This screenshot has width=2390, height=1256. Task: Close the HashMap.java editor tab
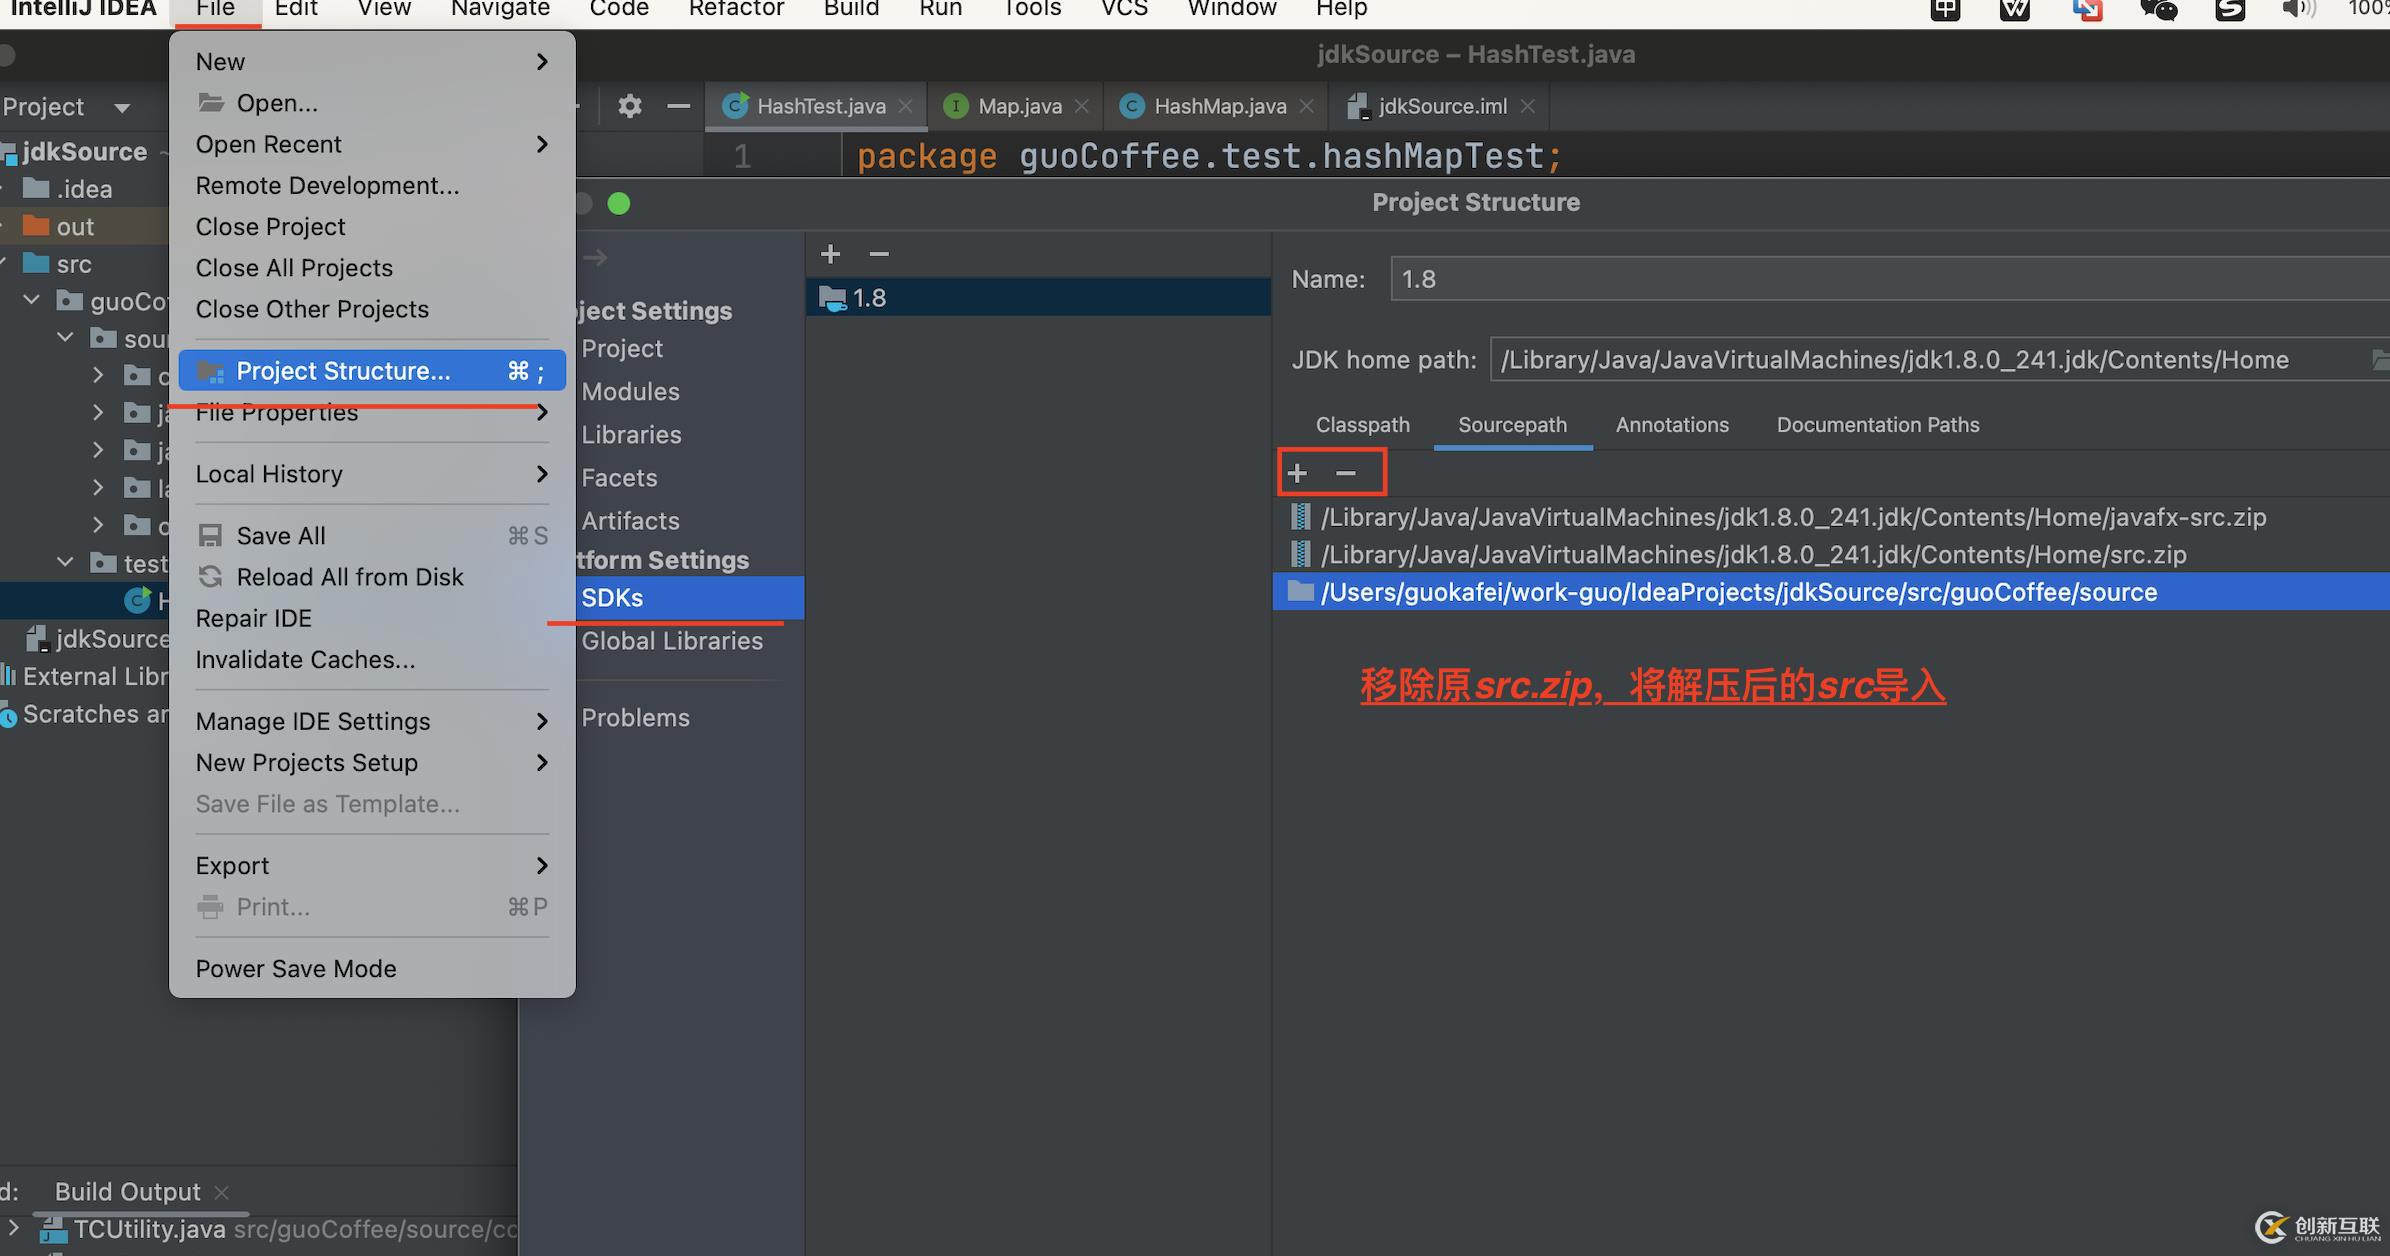coord(1306,106)
